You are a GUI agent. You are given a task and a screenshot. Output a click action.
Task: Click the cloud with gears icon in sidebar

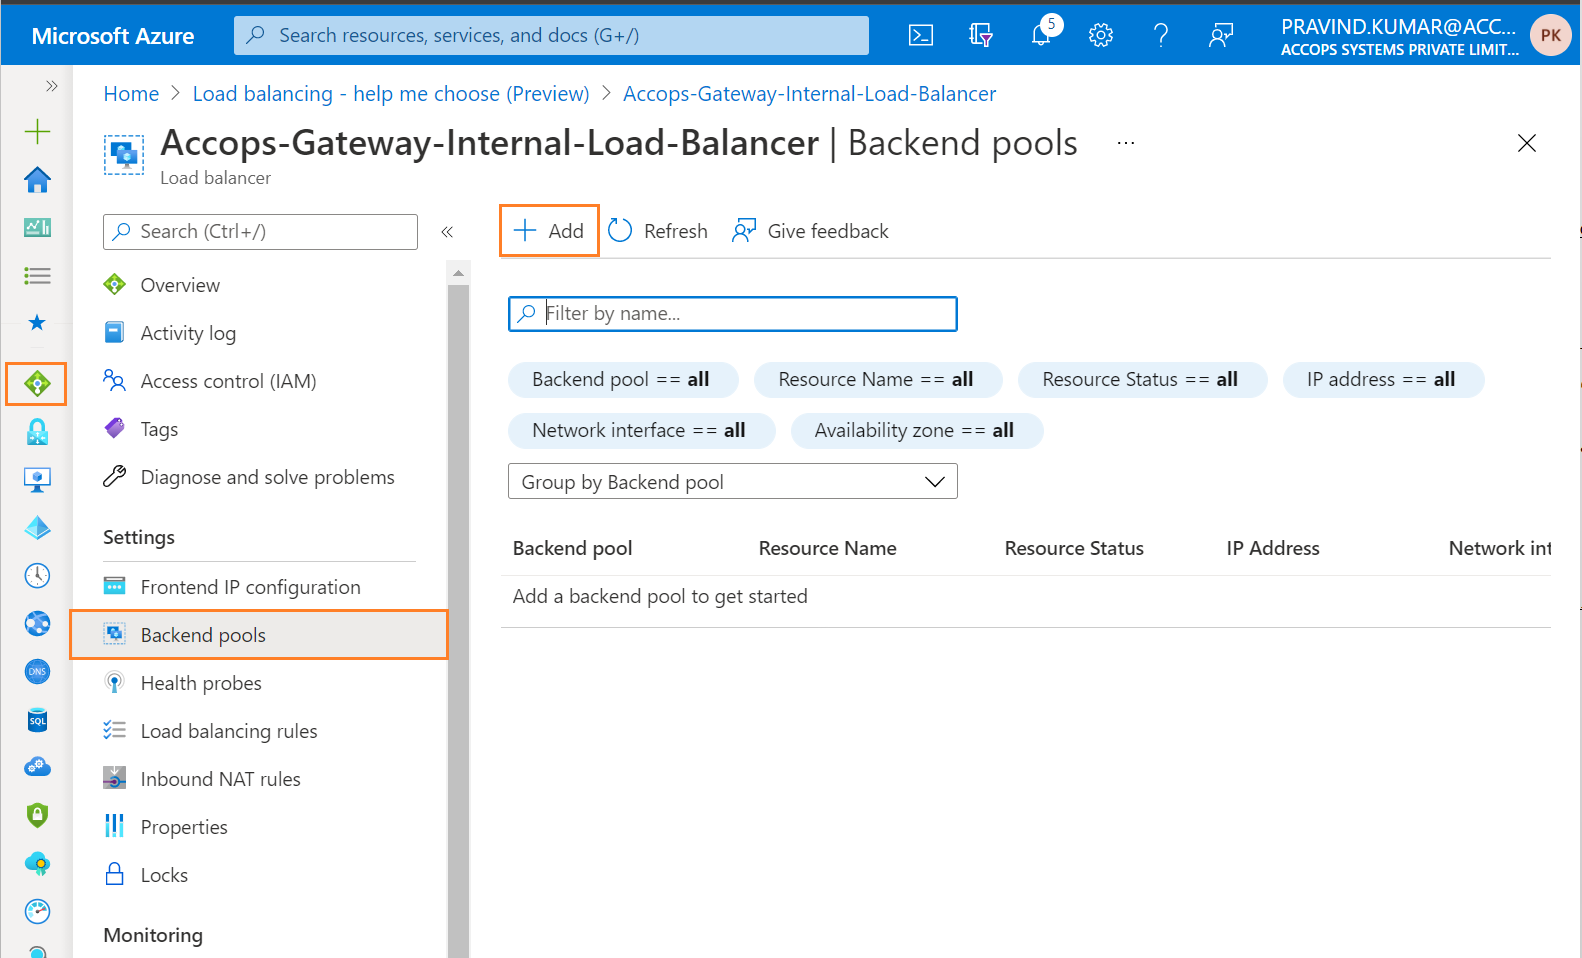(37, 767)
